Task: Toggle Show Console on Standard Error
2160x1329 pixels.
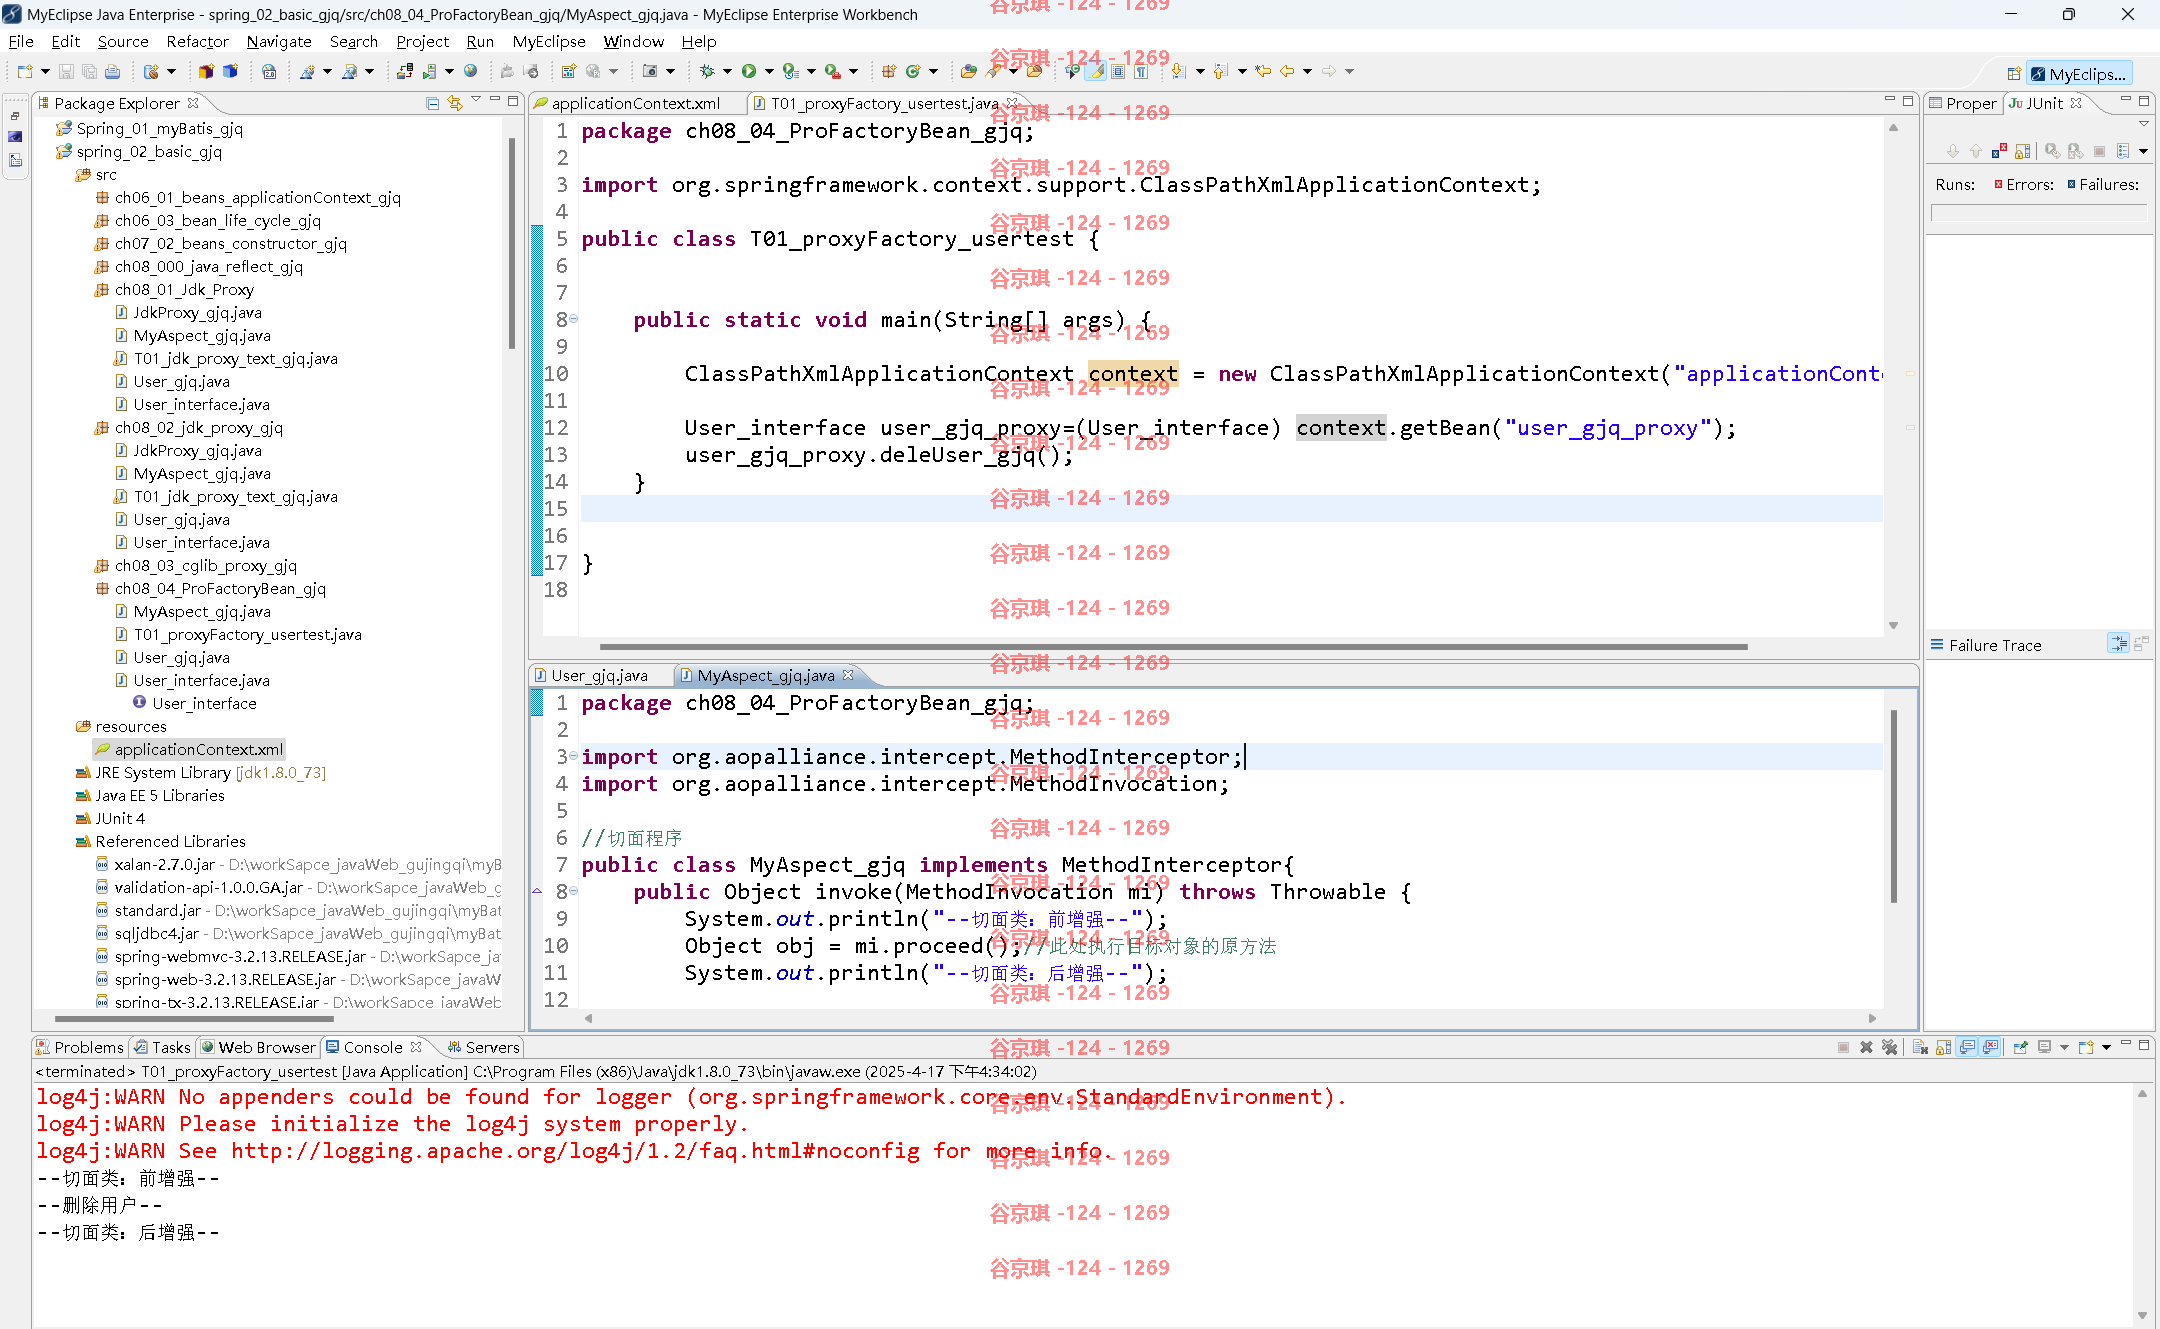Action: [1990, 1047]
